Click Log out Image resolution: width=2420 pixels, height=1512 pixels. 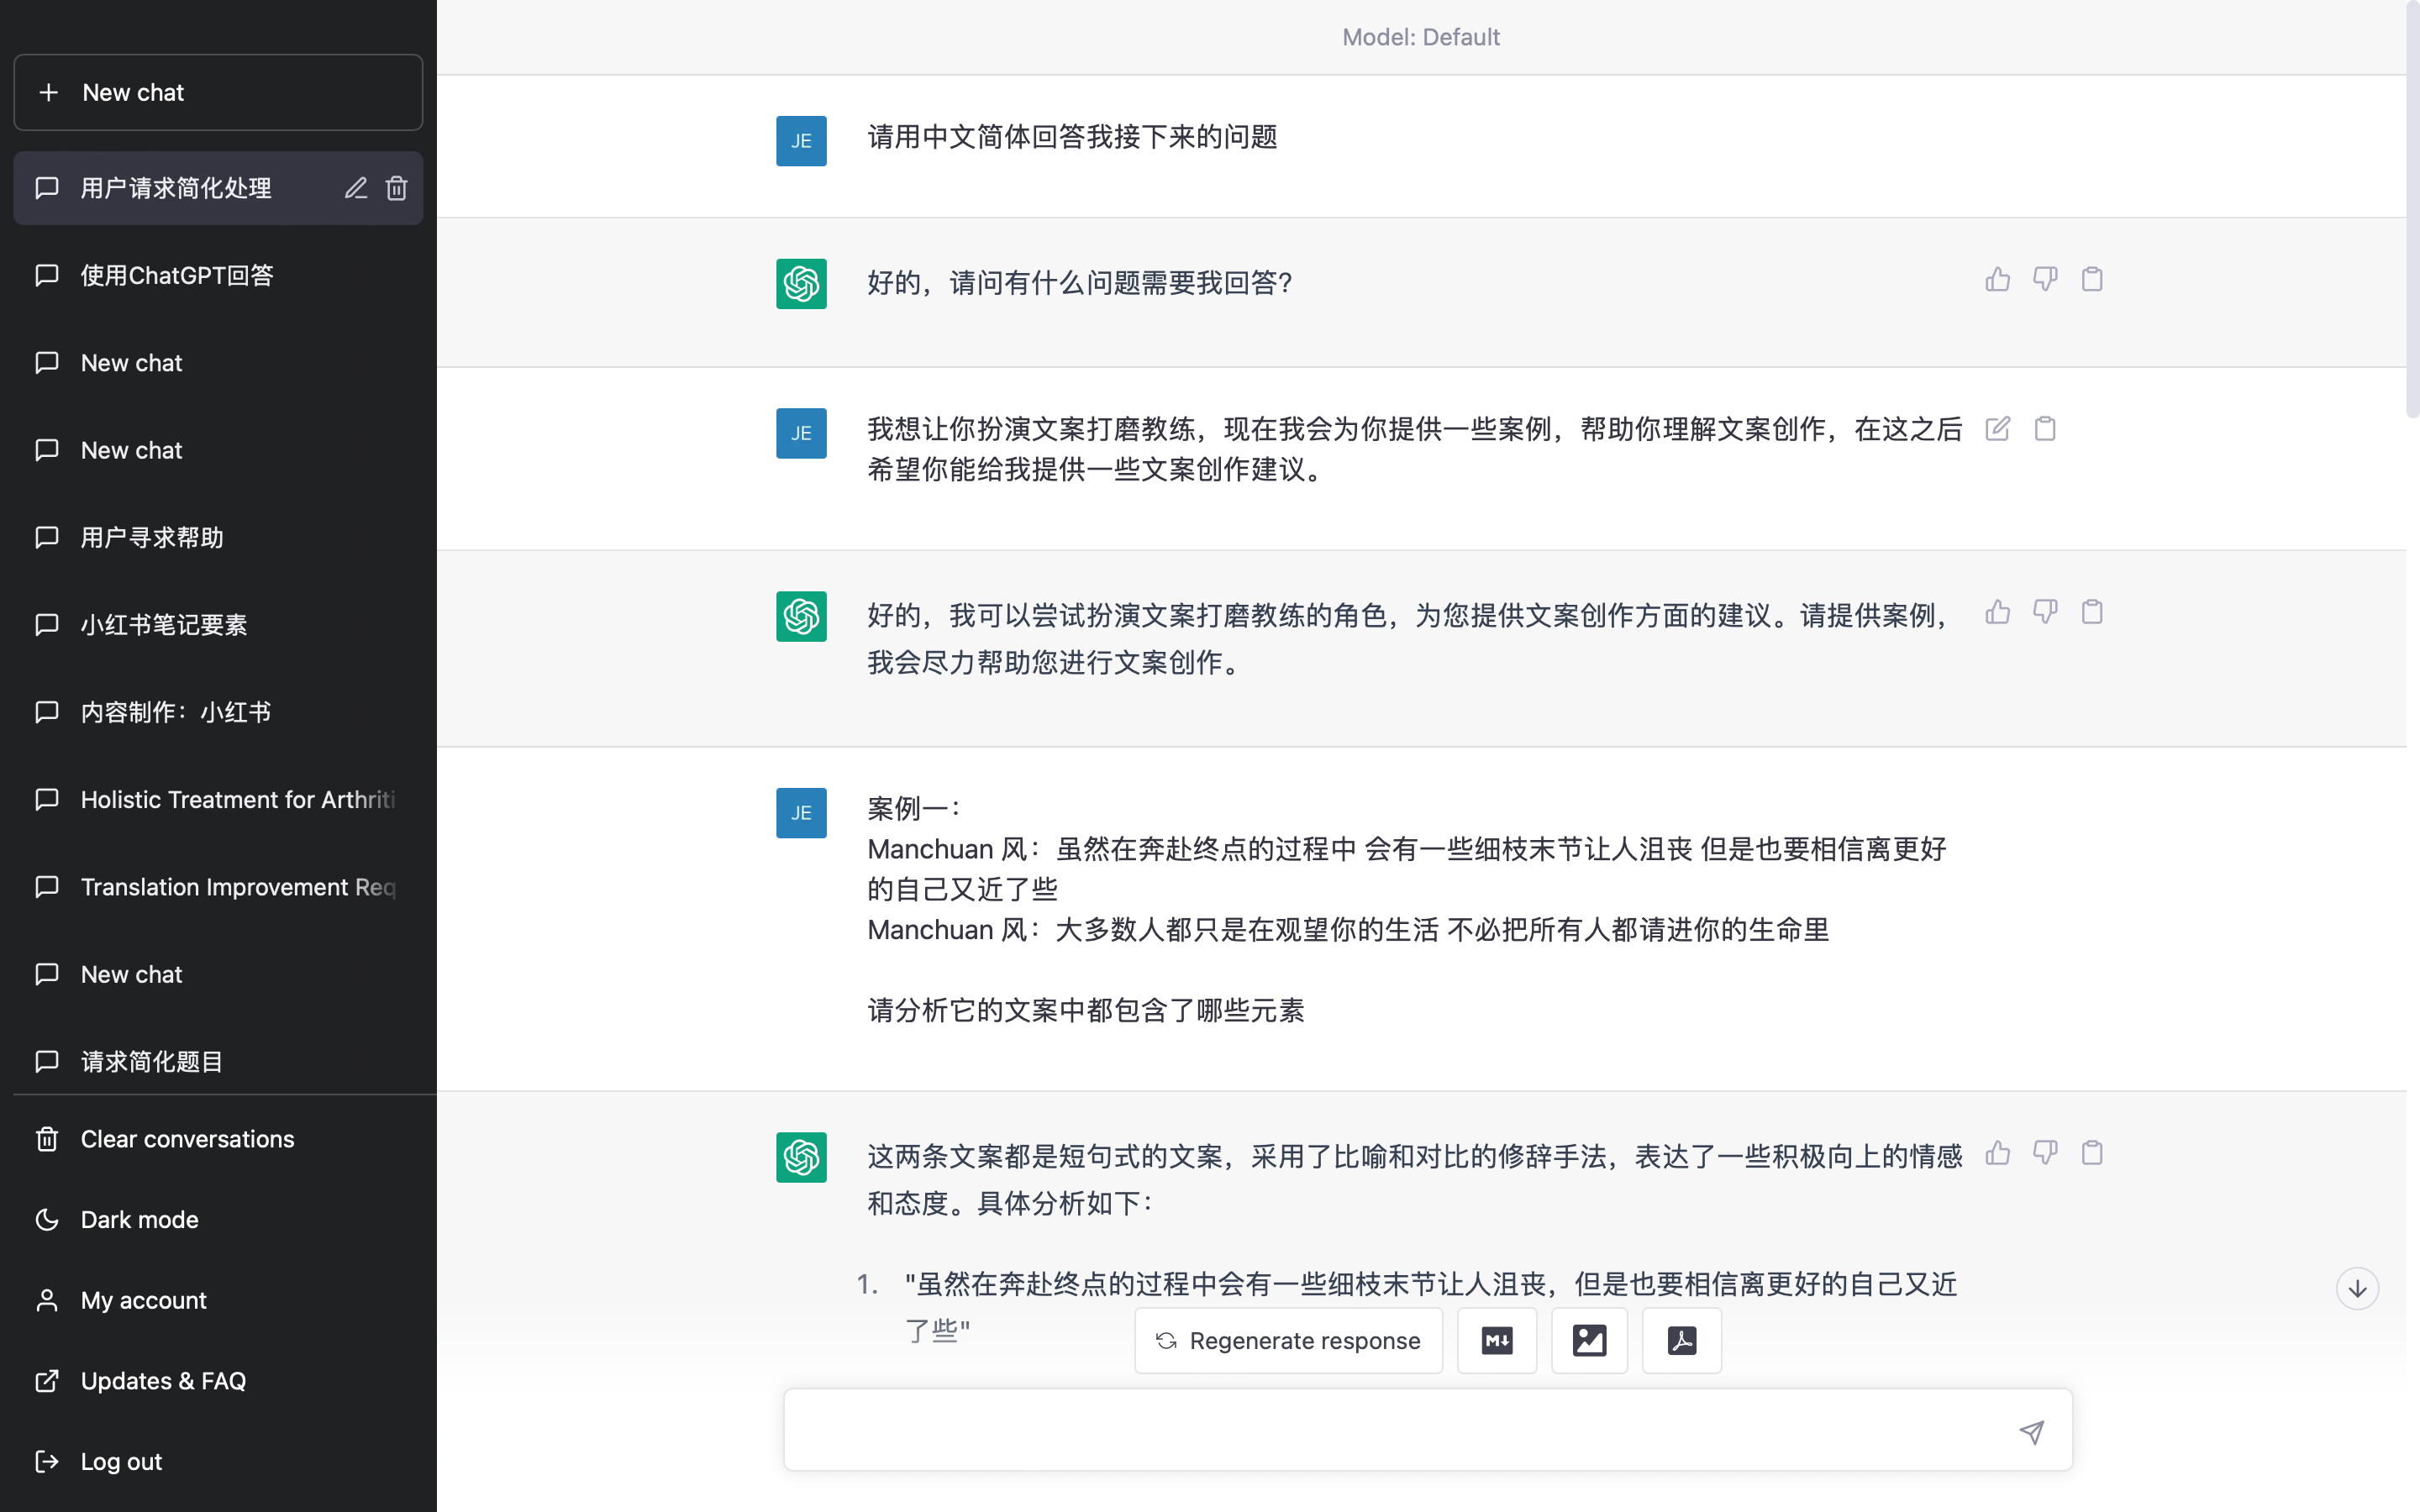pos(218,1461)
